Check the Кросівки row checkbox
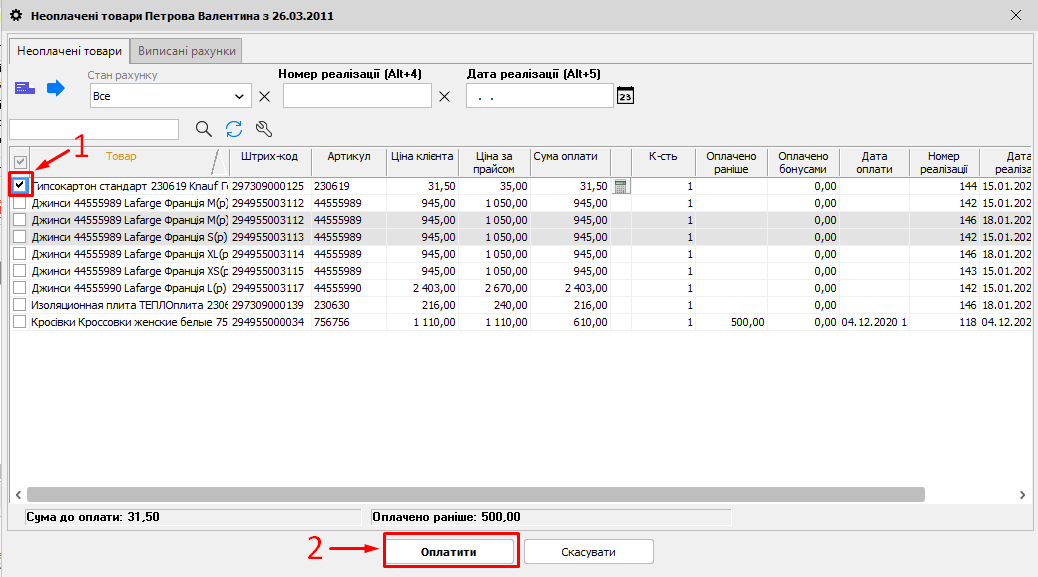Image resolution: width=1038 pixels, height=577 pixels. click(x=20, y=322)
